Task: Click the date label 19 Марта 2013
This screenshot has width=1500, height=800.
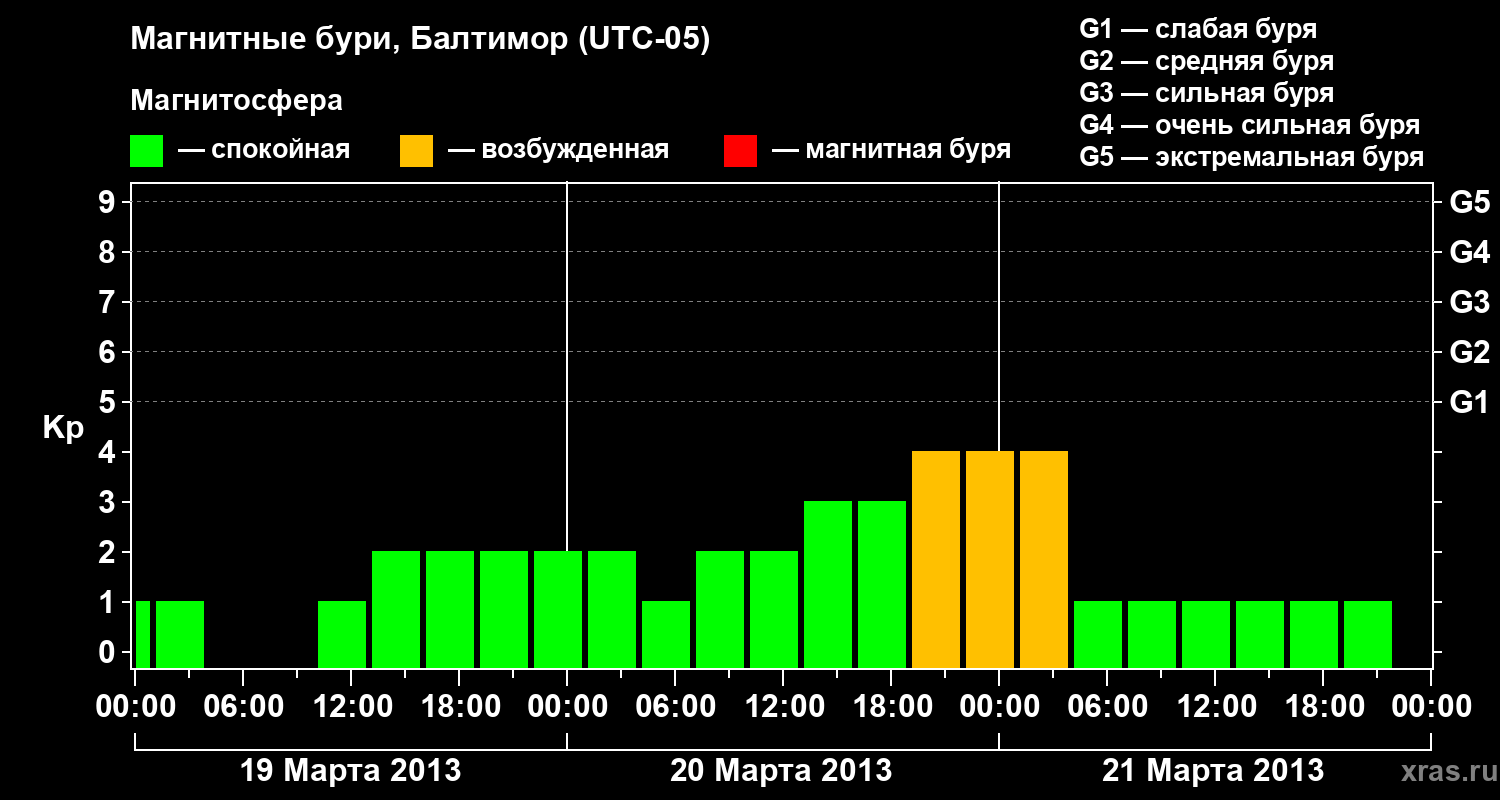Action: [x=351, y=771]
